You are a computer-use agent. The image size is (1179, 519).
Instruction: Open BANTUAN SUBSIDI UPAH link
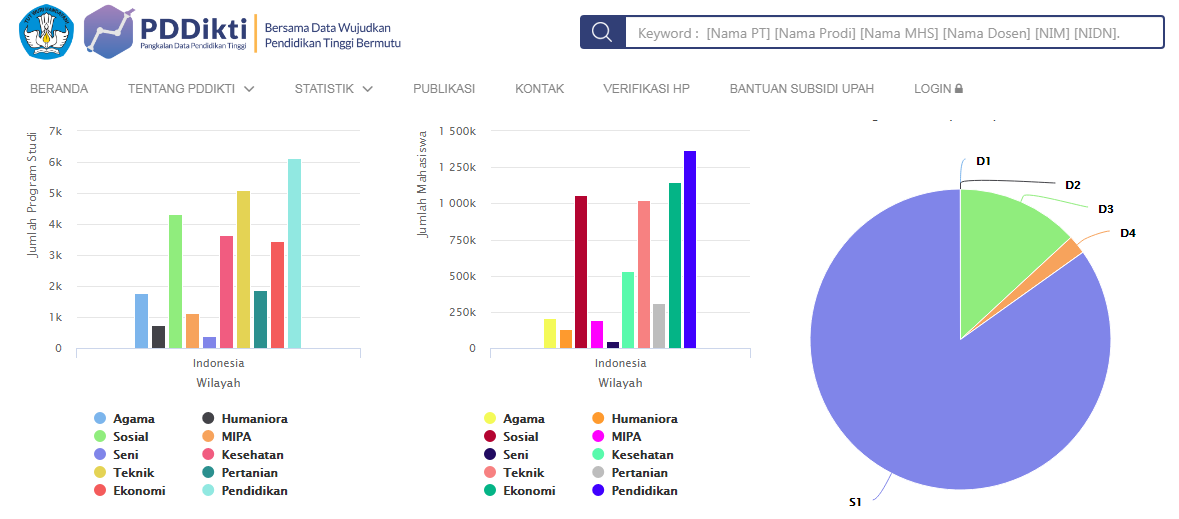tap(802, 89)
